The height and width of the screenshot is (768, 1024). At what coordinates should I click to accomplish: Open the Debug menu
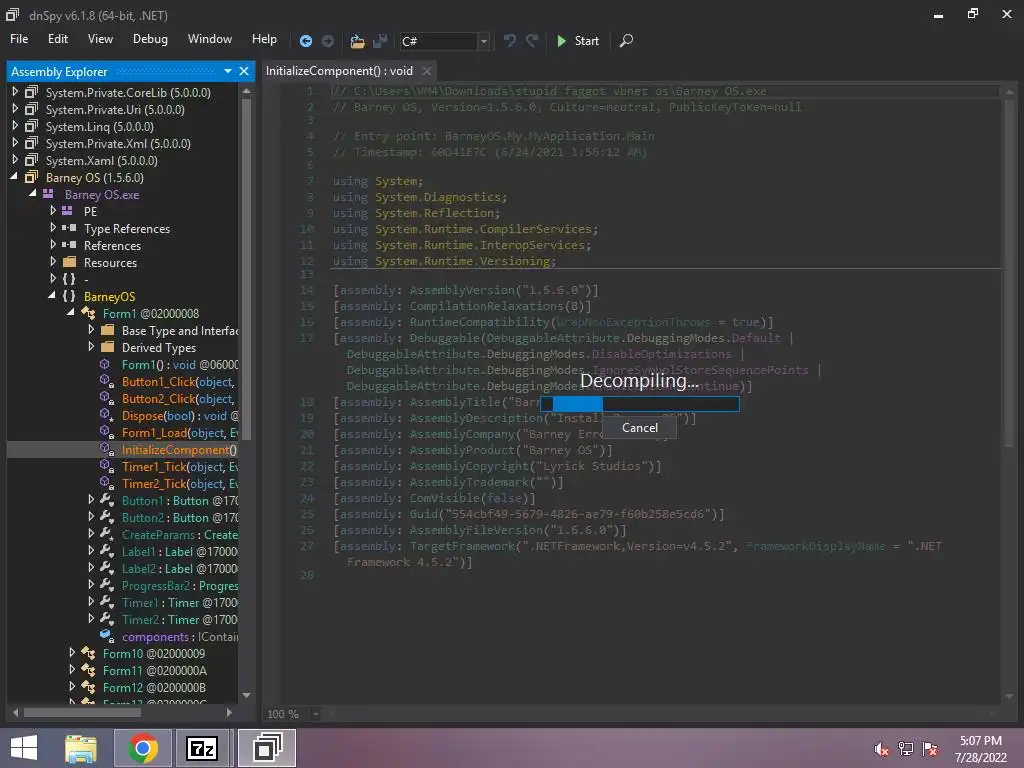point(150,39)
